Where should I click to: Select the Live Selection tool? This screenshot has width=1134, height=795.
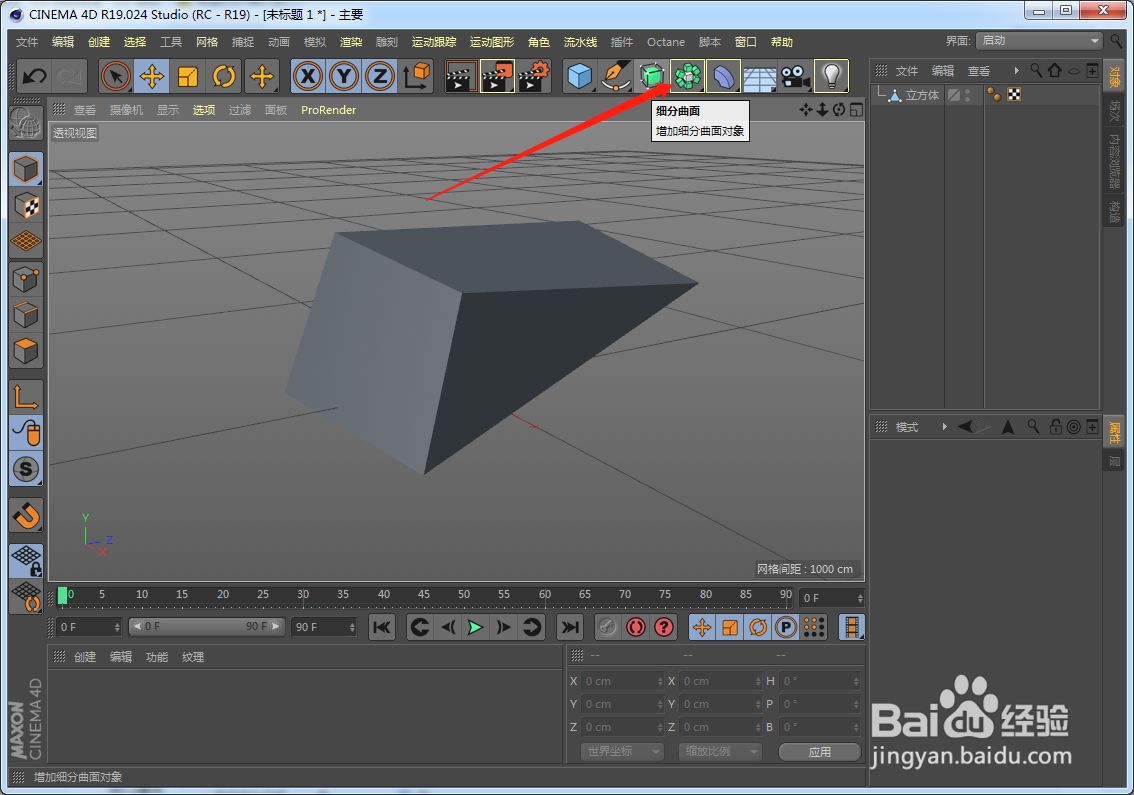(116, 76)
